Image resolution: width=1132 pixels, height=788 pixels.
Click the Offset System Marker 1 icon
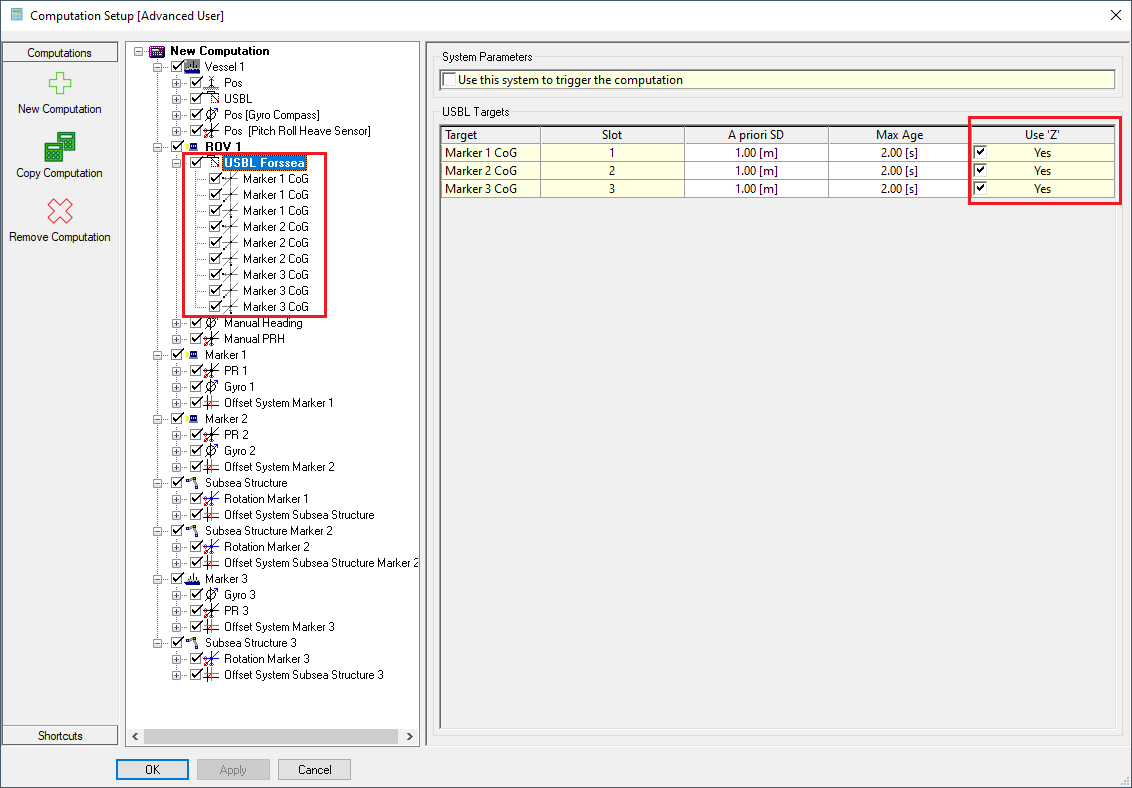211,403
